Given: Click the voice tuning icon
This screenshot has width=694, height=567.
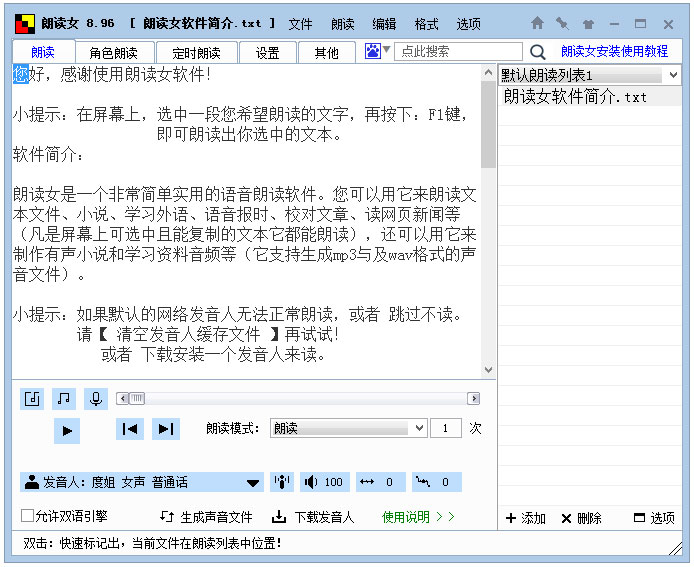Looking at the screenshot, I should tap(282, 482).
